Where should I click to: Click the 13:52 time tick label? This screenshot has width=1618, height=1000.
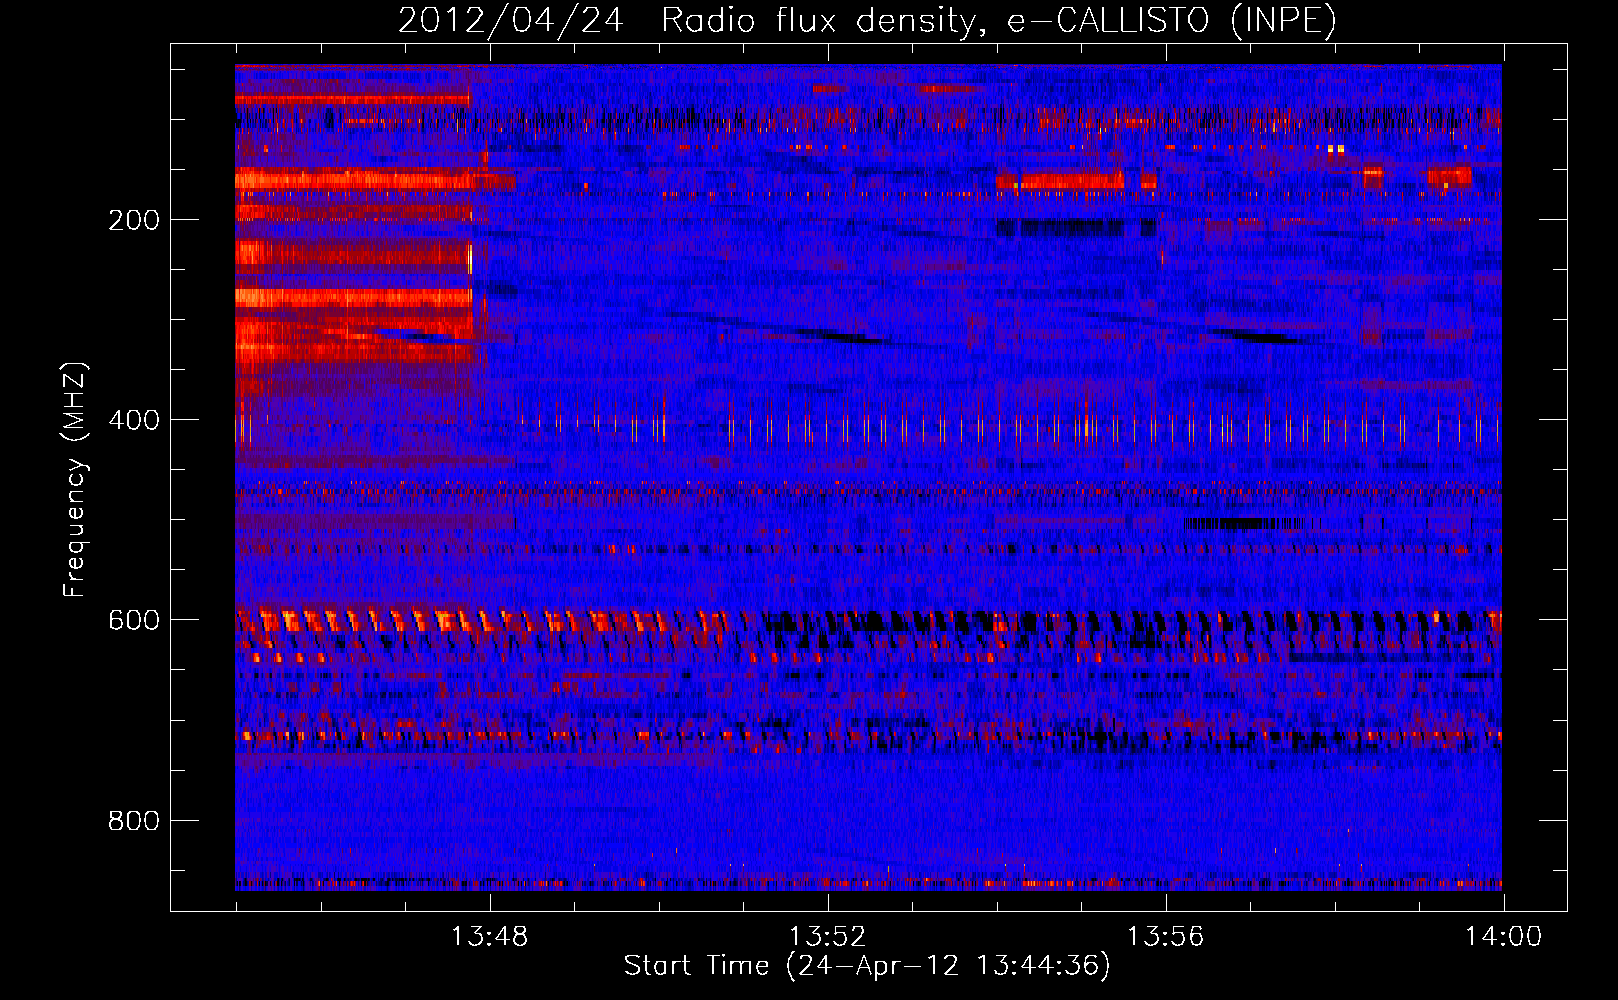(x=827, y=937)
